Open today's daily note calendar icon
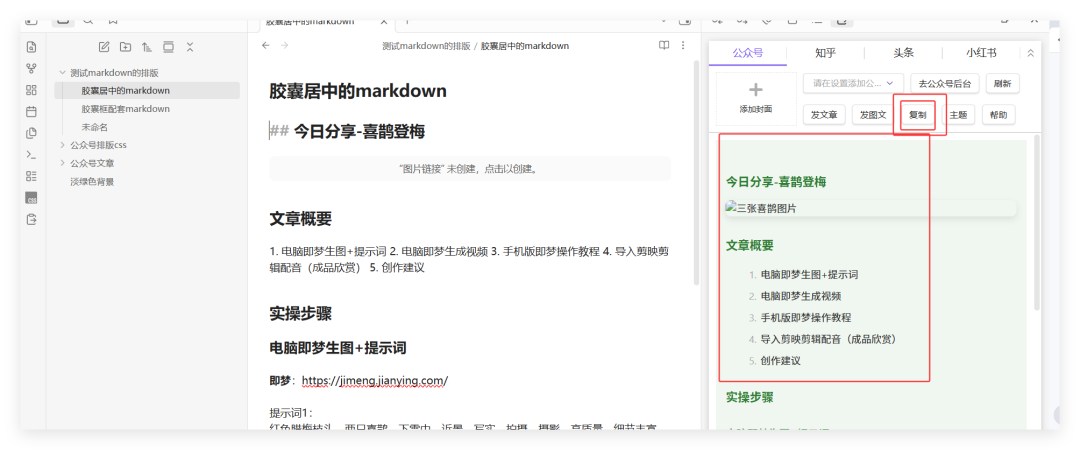1080x450 pixels. coord(31,111)
